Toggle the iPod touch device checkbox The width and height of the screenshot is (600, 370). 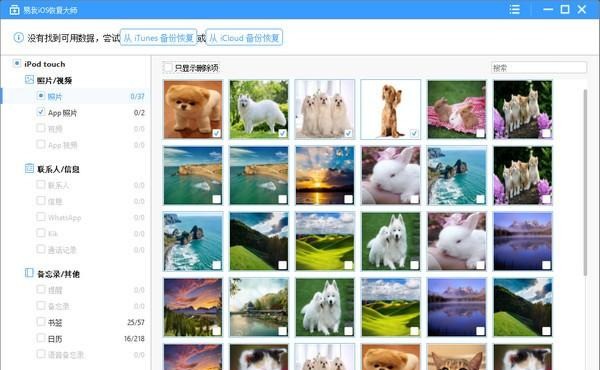pyautogui.click(x=16, y=63)
